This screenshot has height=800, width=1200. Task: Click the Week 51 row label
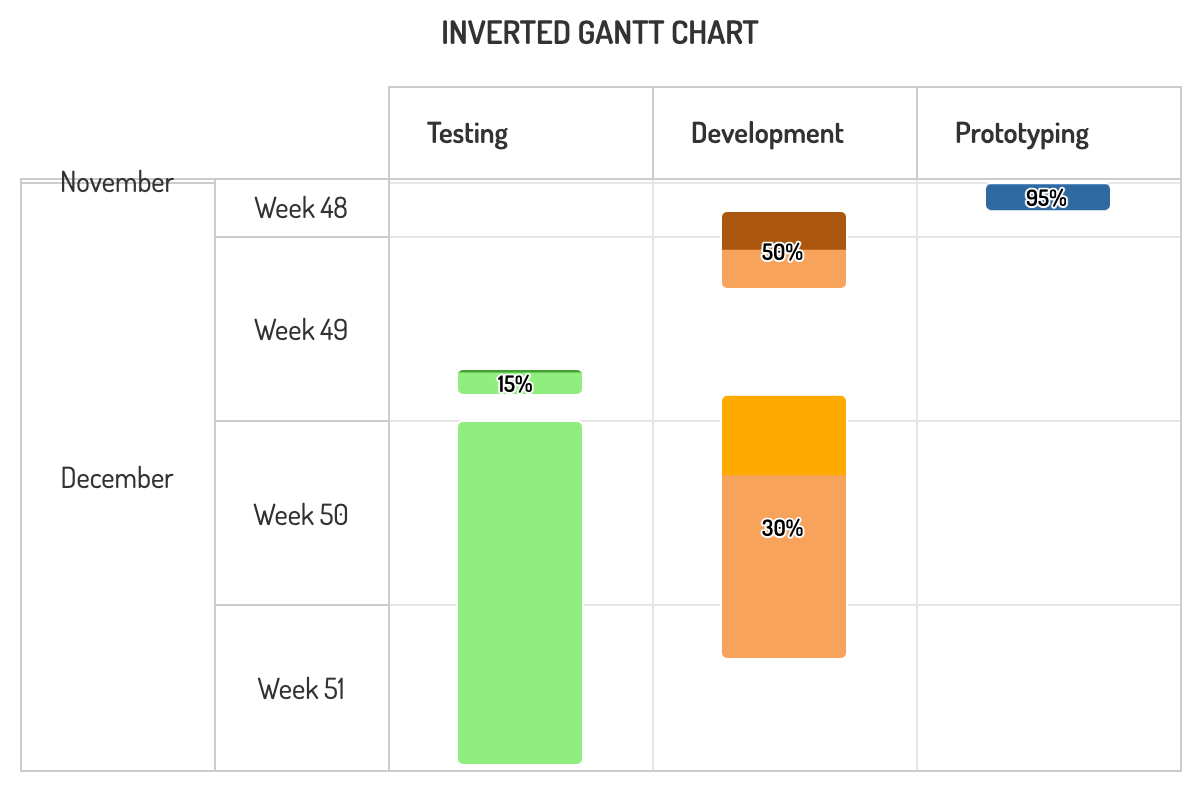point(301,689)
